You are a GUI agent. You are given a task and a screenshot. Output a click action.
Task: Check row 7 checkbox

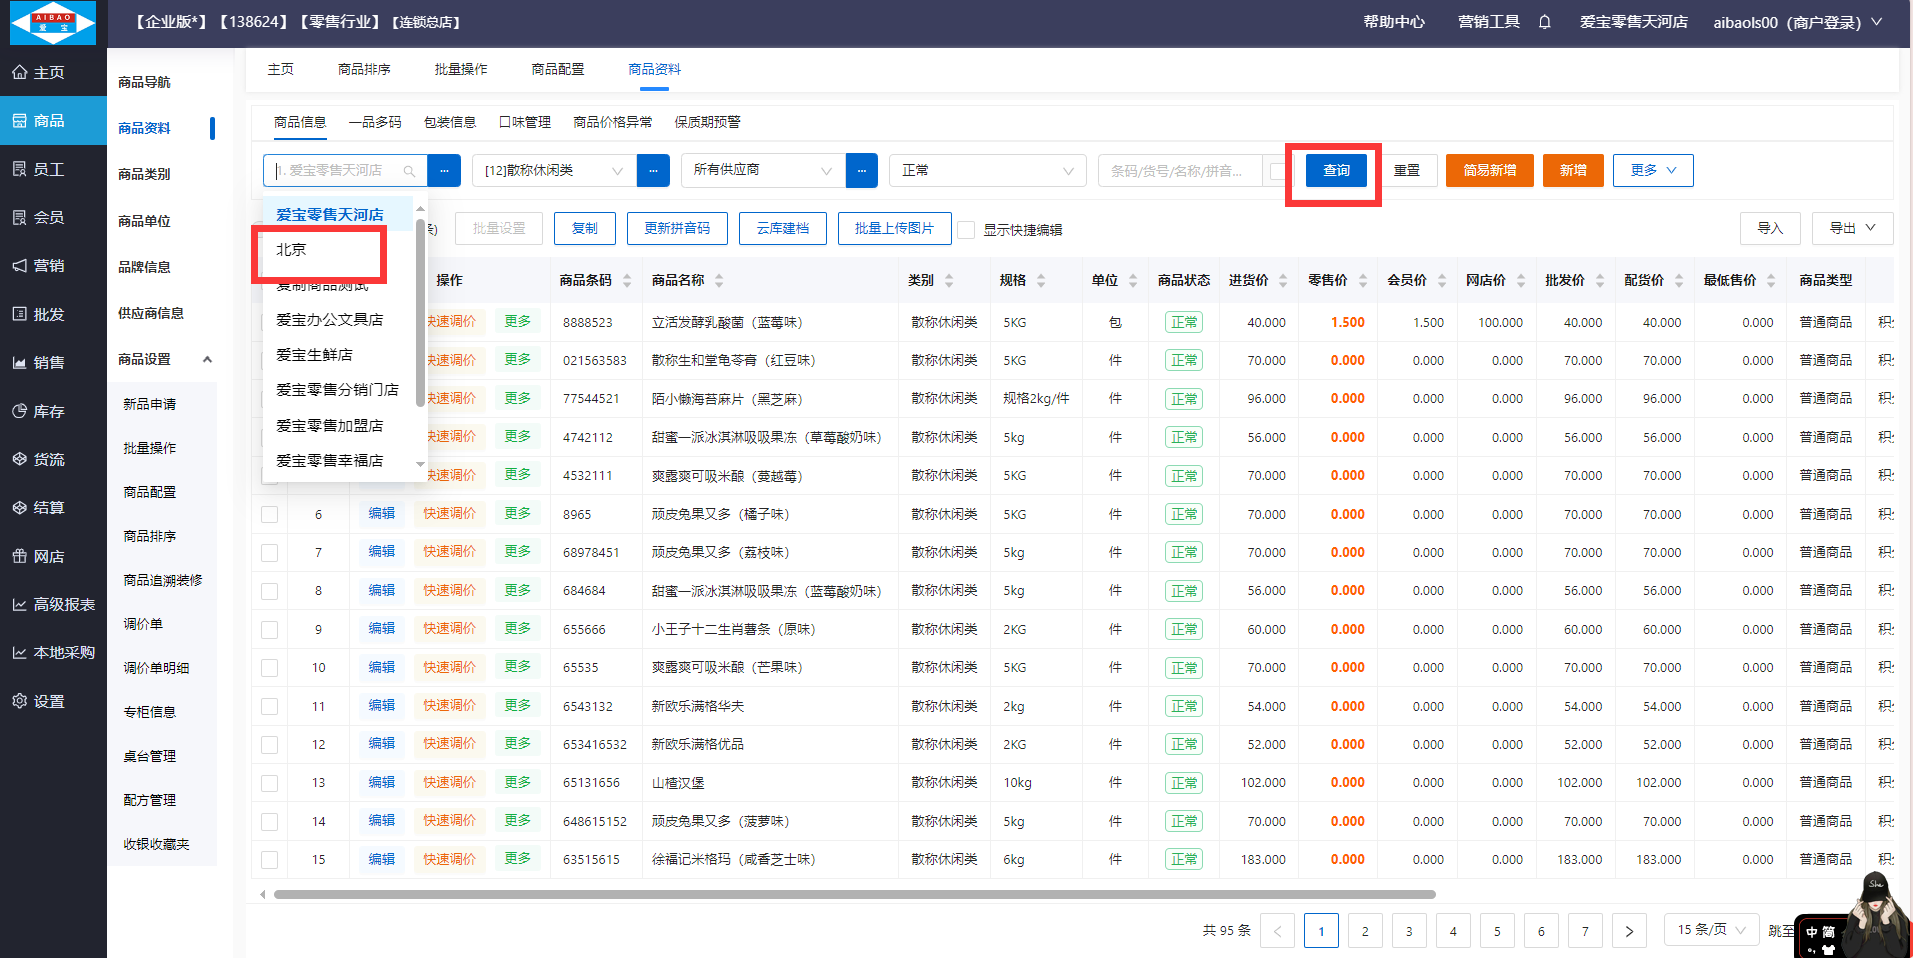click(269, 552)
